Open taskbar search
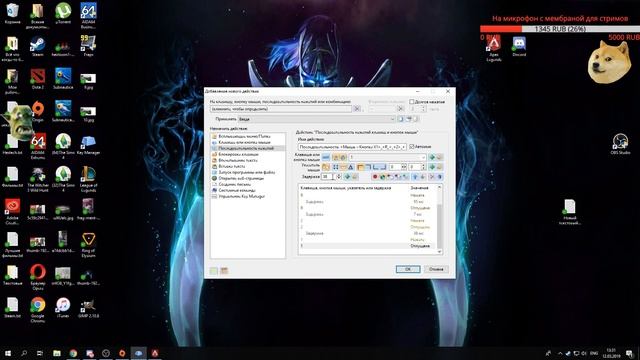This screenshot has width=640, height=360. tap(24, 353)
